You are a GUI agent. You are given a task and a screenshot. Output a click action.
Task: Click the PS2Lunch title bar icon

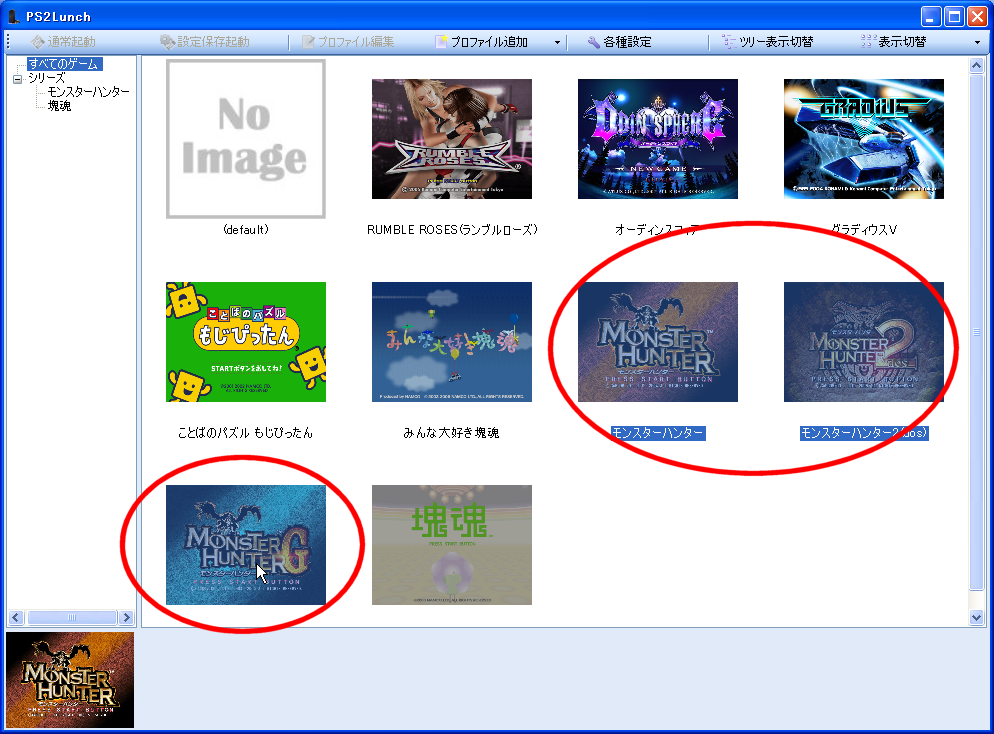(13, 16)
